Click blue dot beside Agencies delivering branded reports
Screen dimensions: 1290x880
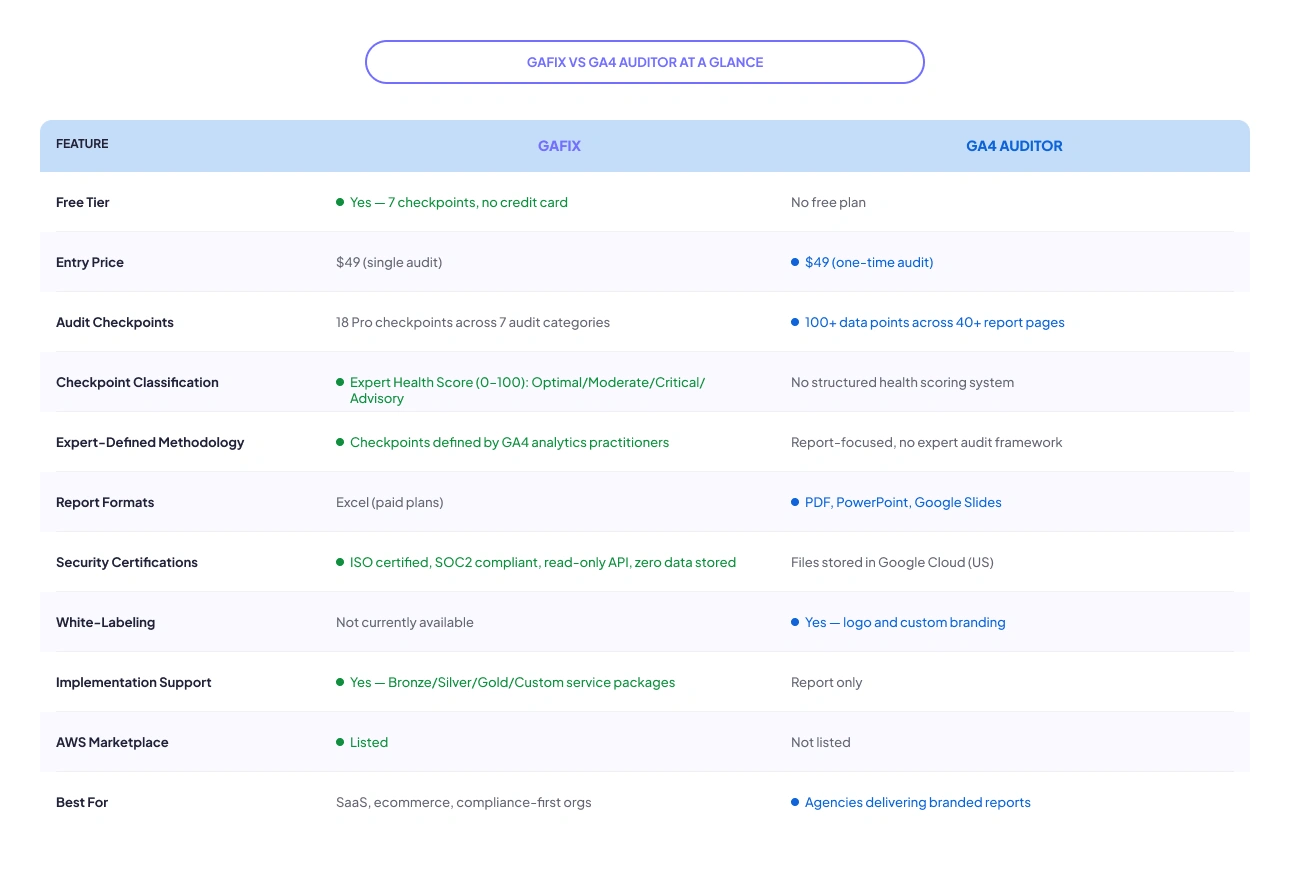click(x=795, y=802)
